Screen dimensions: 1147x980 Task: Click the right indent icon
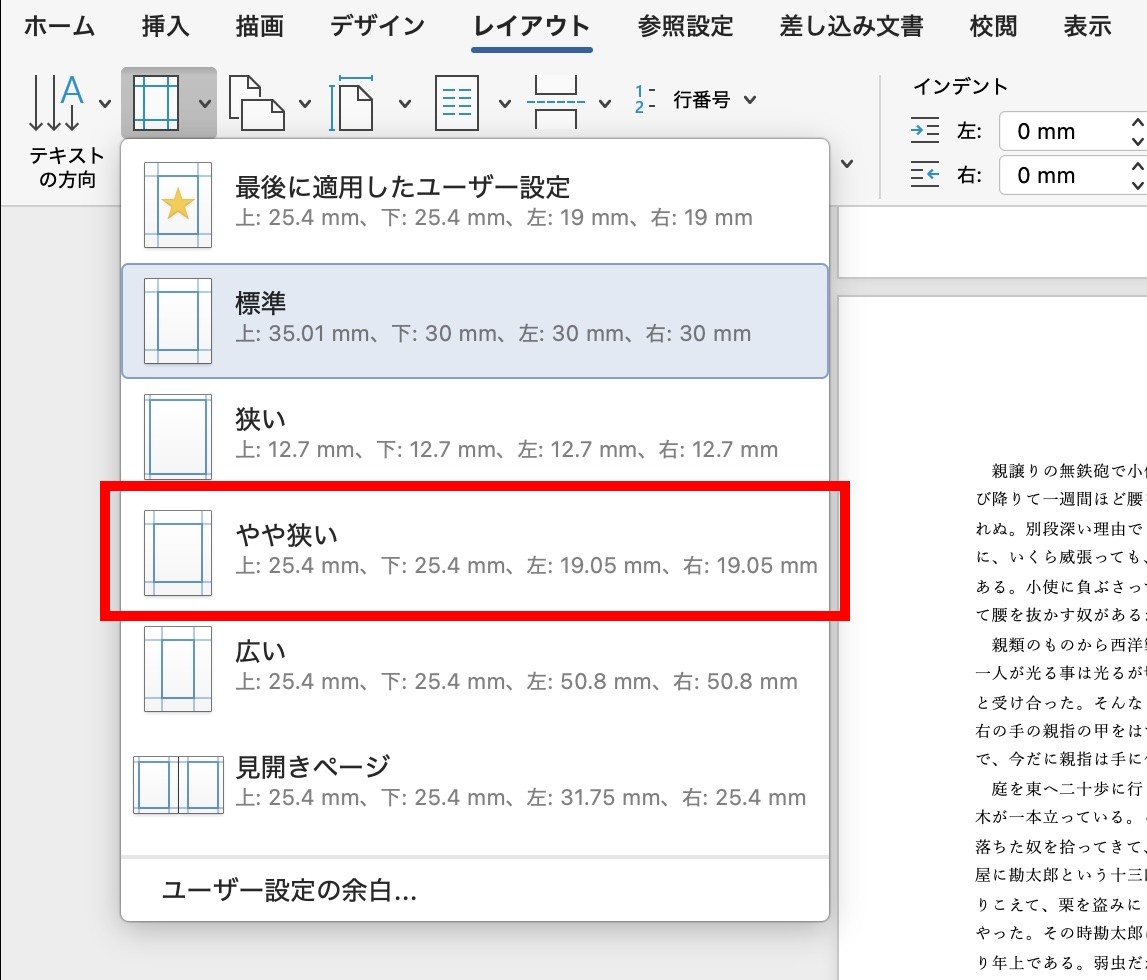click(x=925, y=175)
